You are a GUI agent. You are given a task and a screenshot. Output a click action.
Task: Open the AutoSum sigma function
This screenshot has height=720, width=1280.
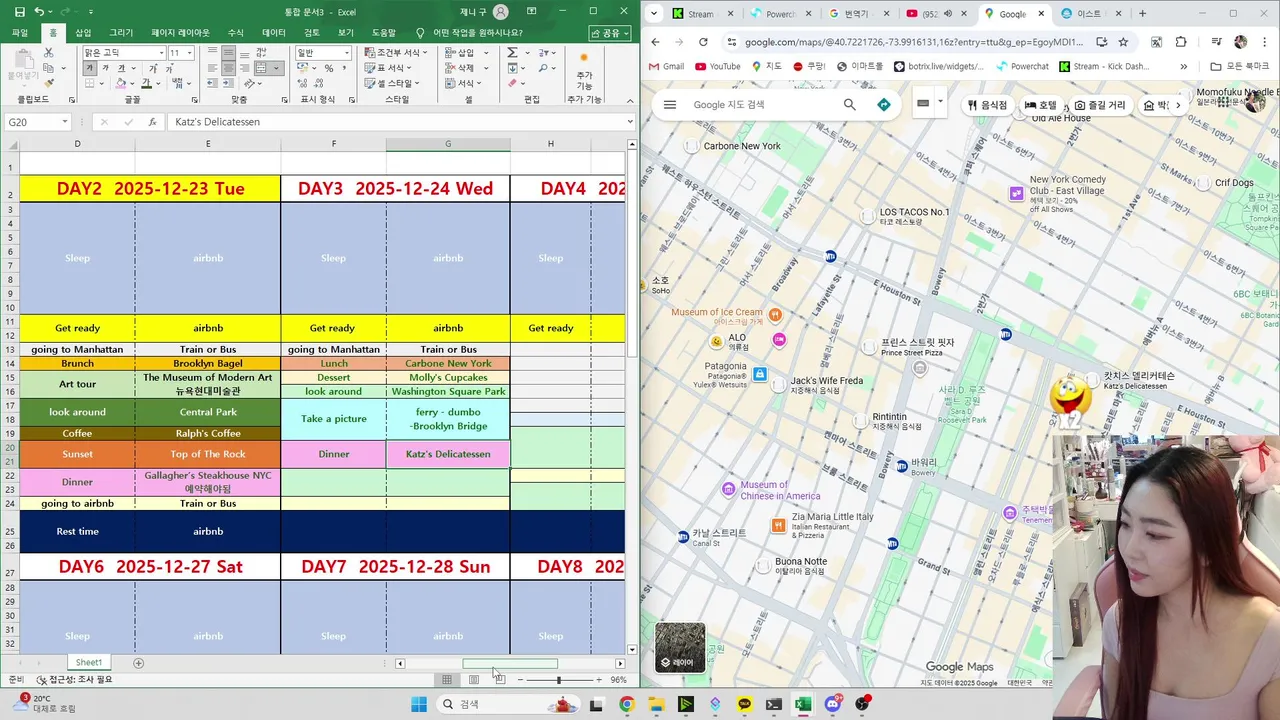tap(513, 53)
